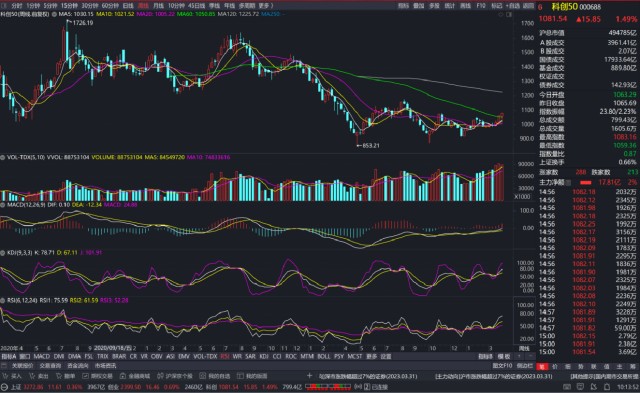640x393 pixels.
Task: Toggle the MACD indicator settings circle
Action: tap(3, 205)
